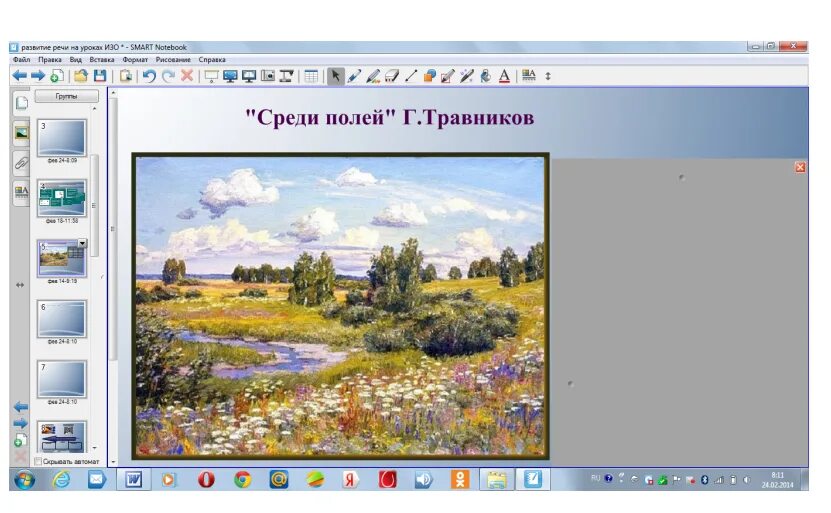Image resolution: width=831 pixels, height=513 pixels.
Task: Open page 7 thumbnail
Action: (x=62, y=379)
